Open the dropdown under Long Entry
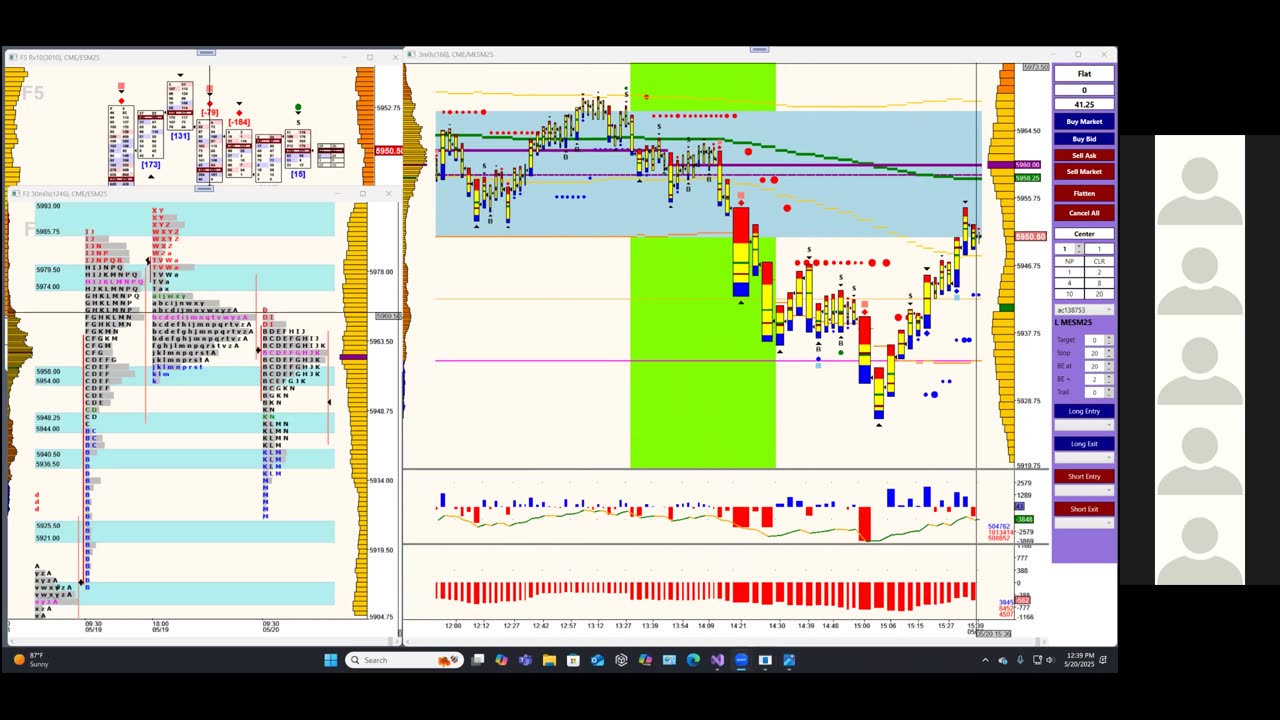This screenshot has width=1280, height=720. (x=1084, y=425)
